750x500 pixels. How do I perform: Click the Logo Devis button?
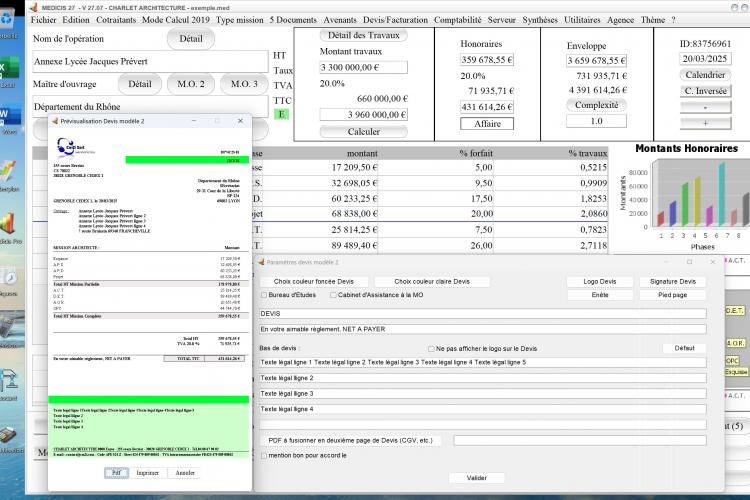tap(600, 281)
